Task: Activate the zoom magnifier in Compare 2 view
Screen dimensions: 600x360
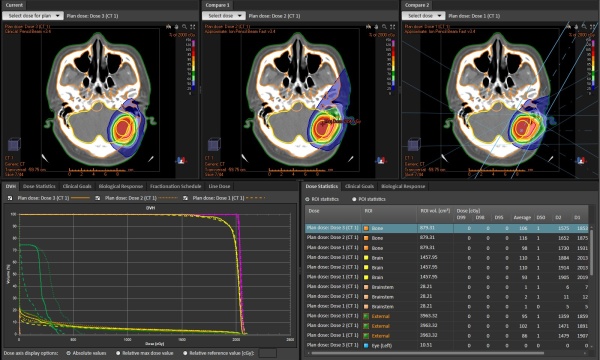Action: point(584,26)
